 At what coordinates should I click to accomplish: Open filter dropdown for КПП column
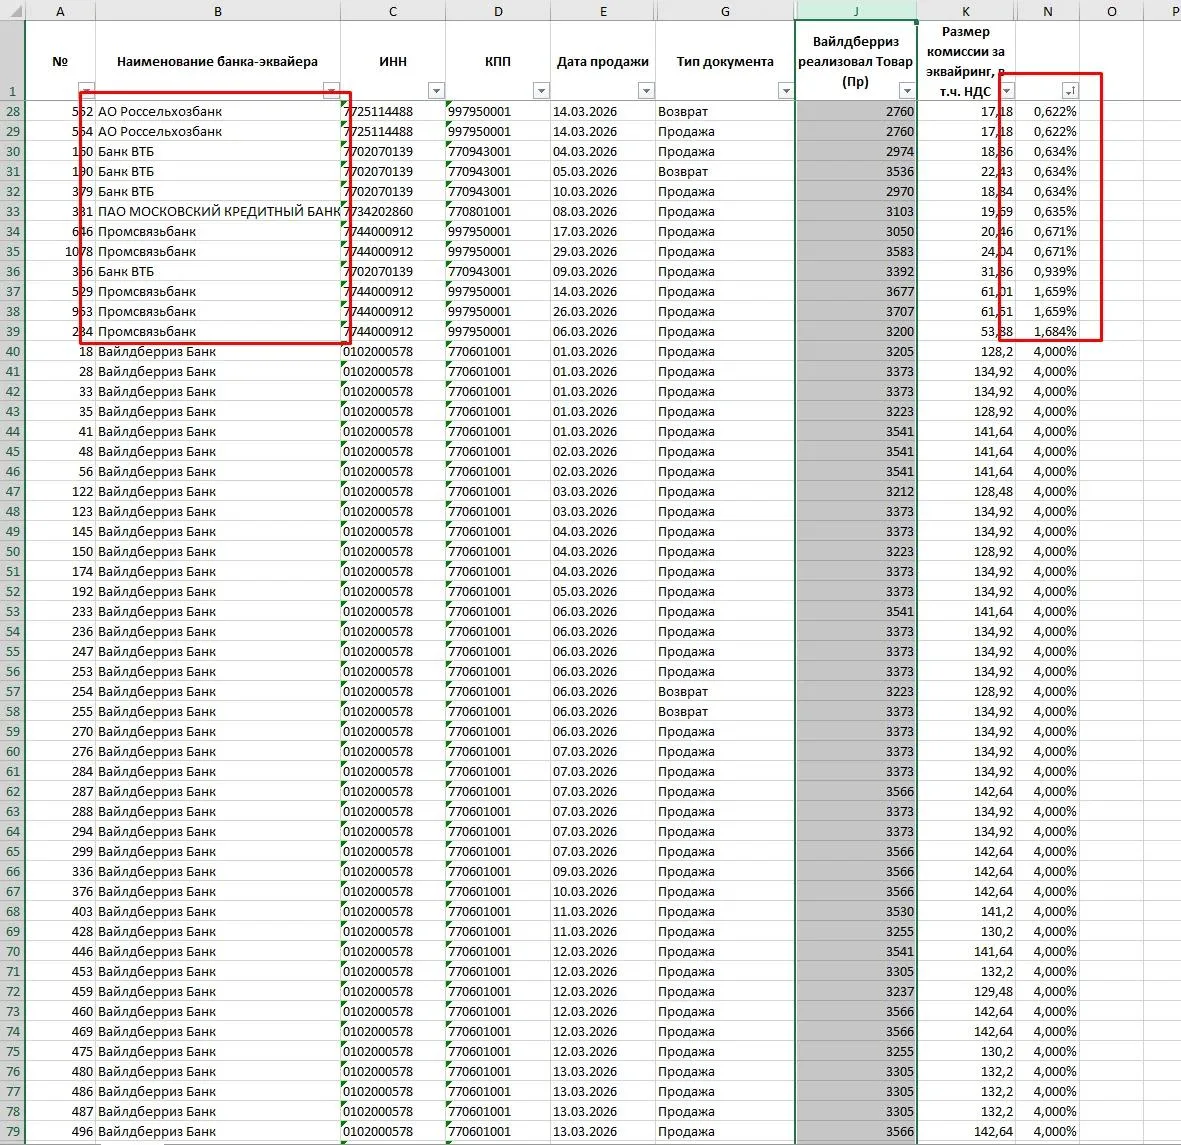click(x=541, y=90)
